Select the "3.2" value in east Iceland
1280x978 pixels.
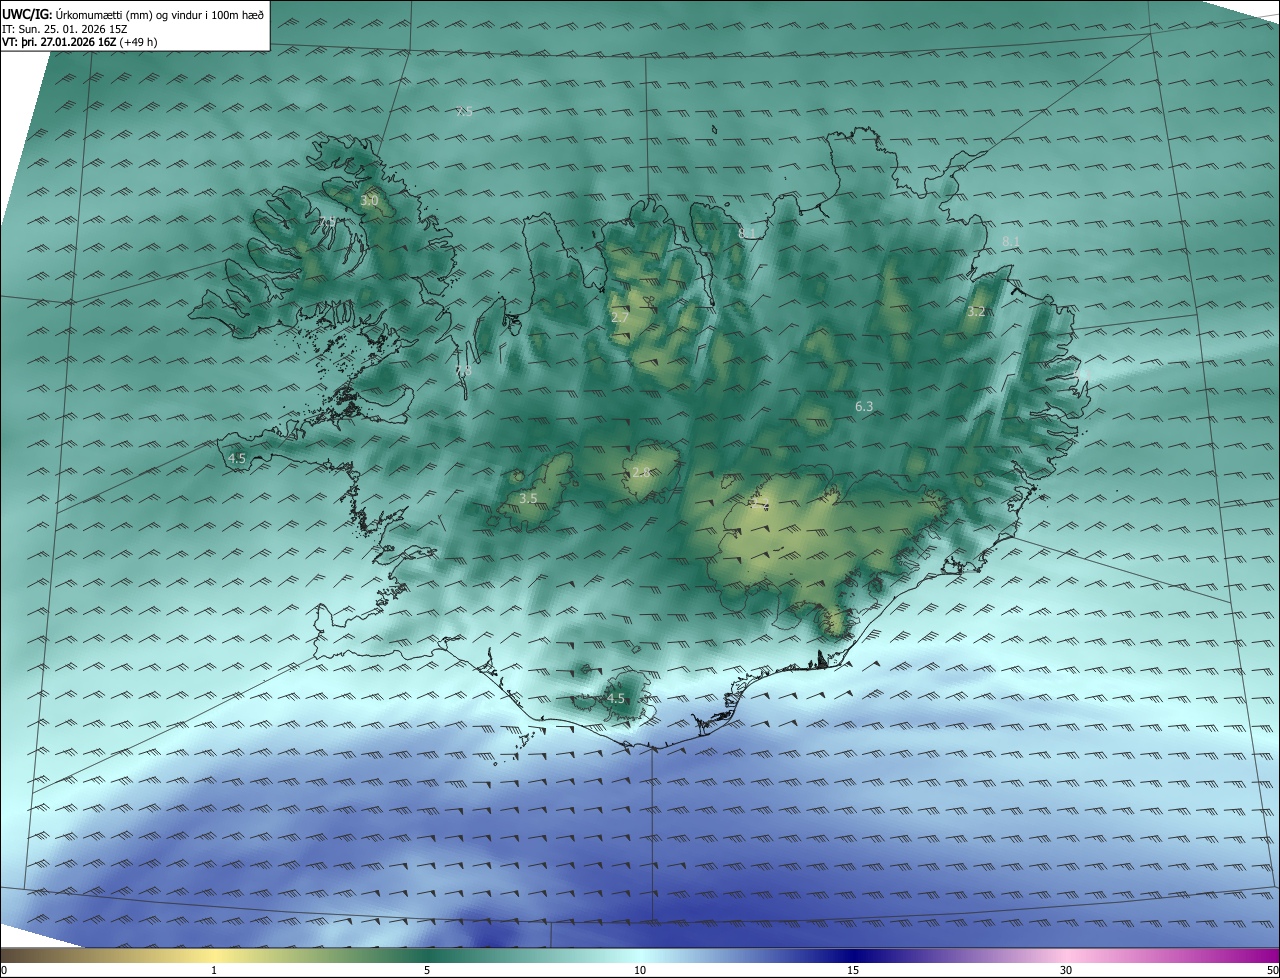[x=976, y=312]
